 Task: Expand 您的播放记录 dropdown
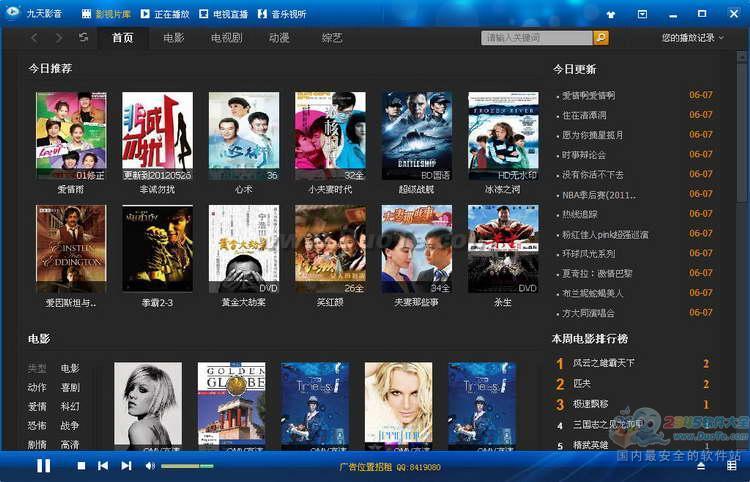(693, 38)
